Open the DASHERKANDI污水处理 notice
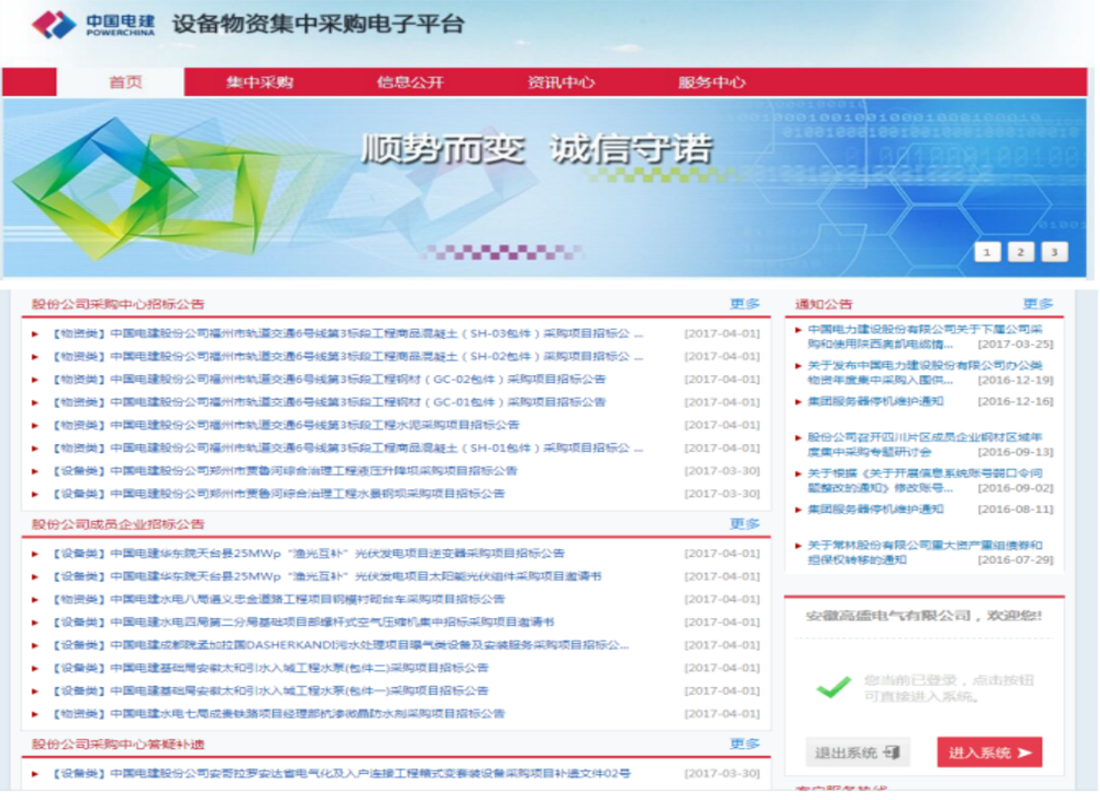This screenshot has width=1100, height=800. [341, 645]
